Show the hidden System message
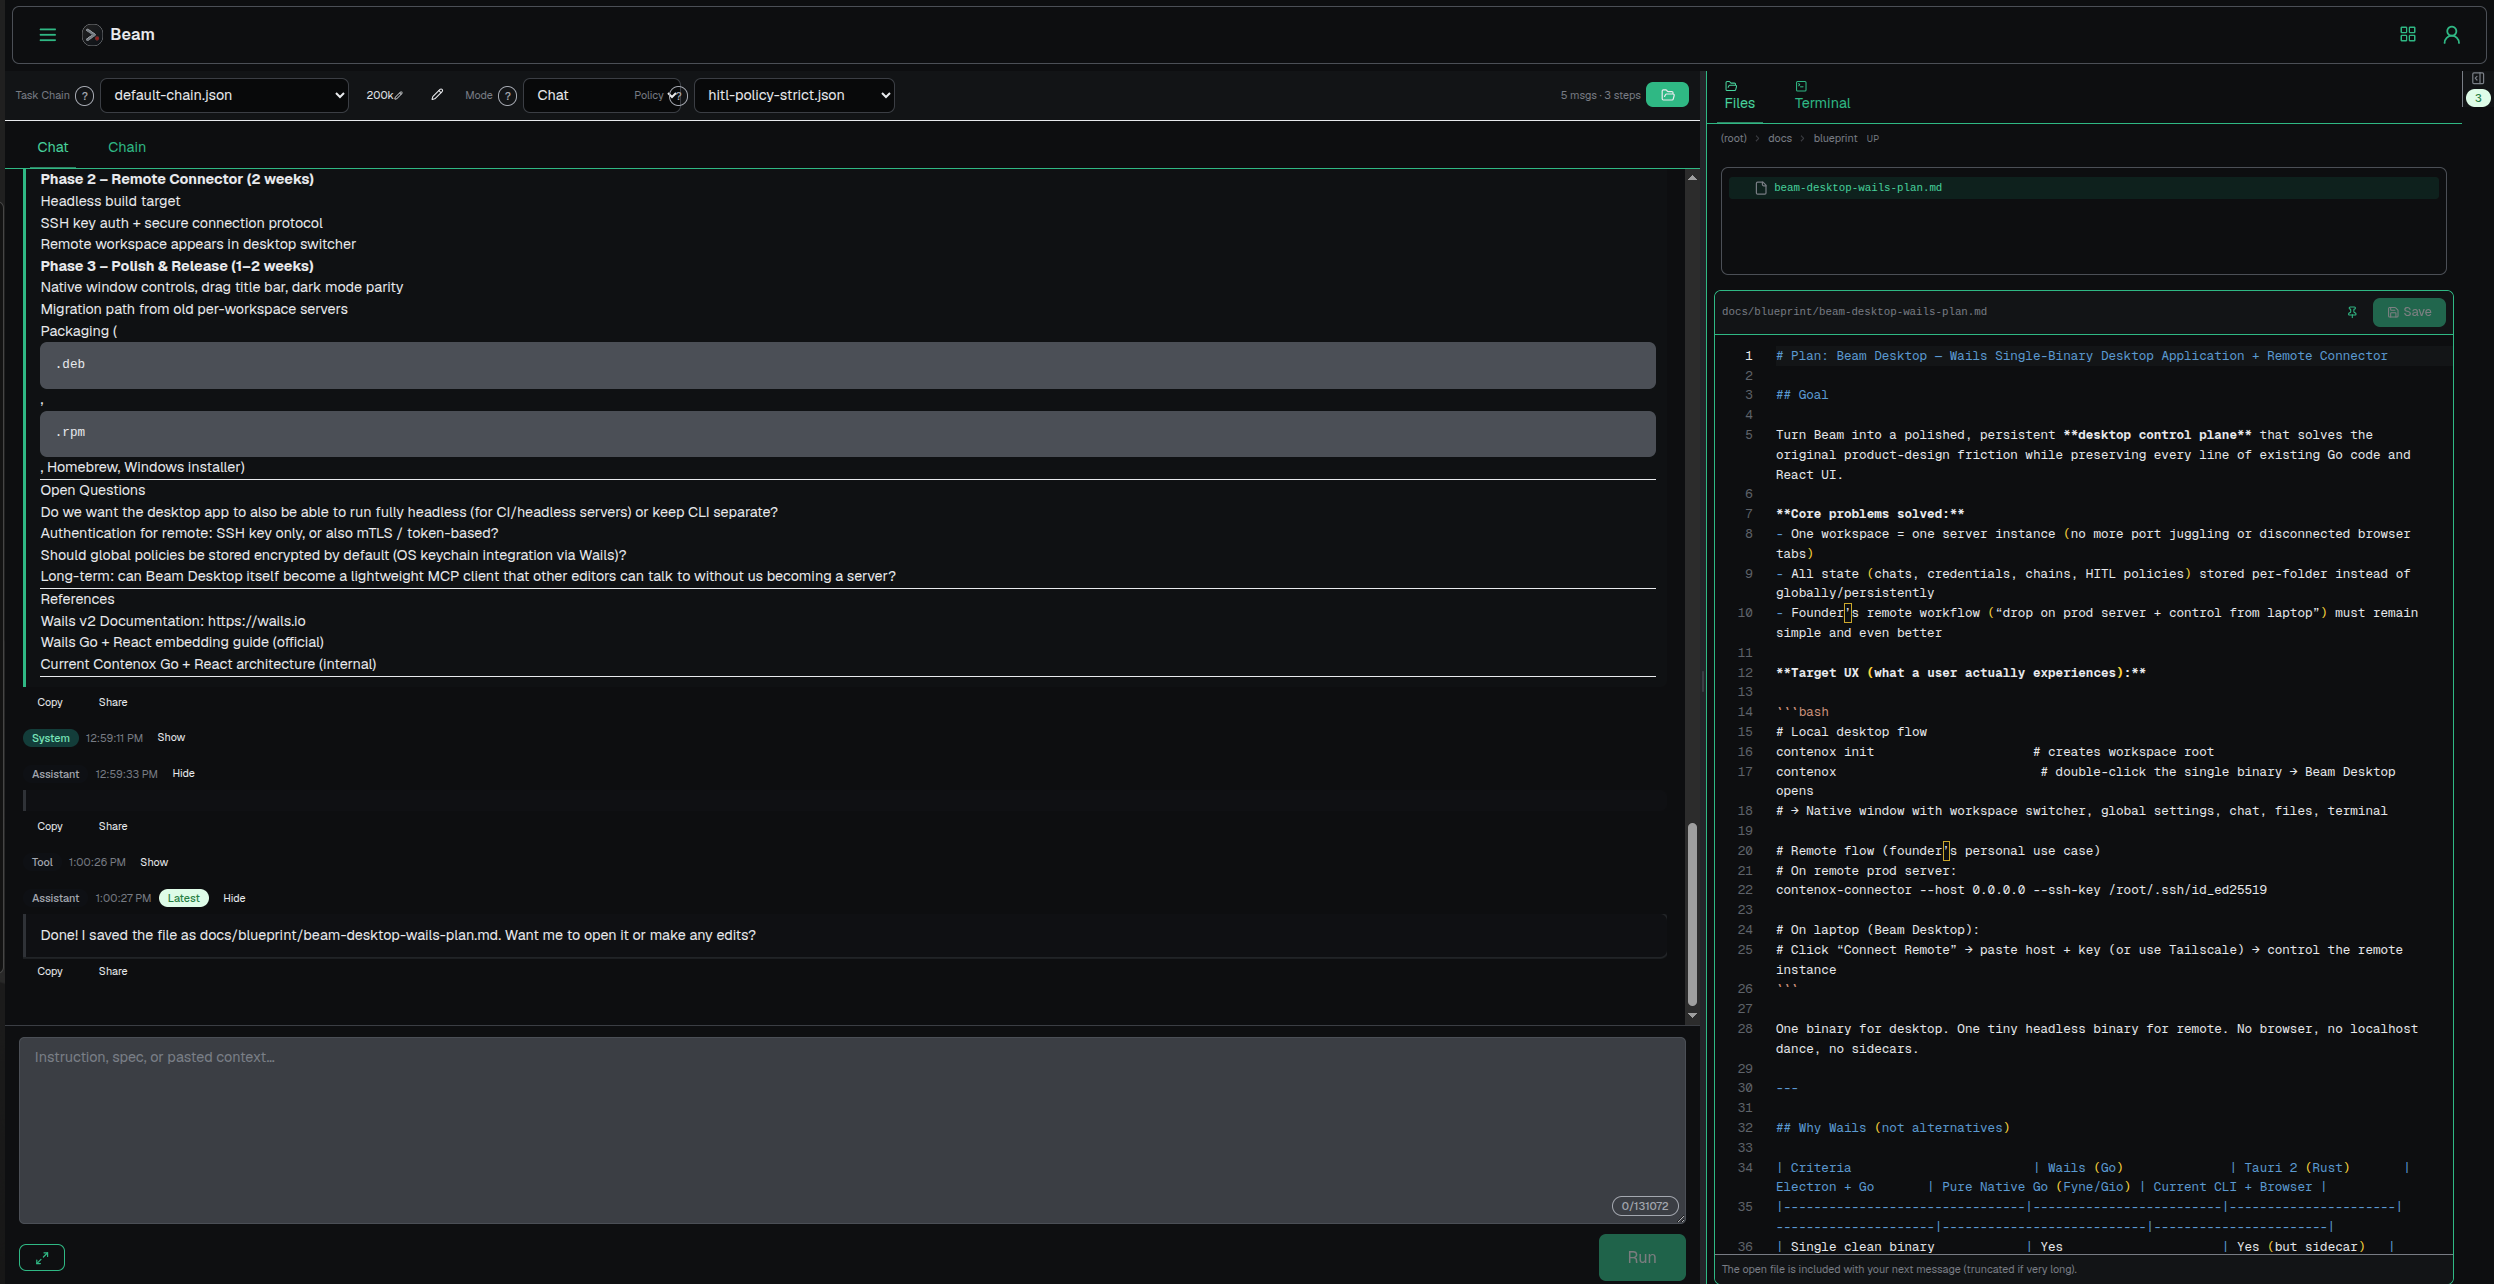Viewport: 2494px width, 1284px height. coord(171,737)
